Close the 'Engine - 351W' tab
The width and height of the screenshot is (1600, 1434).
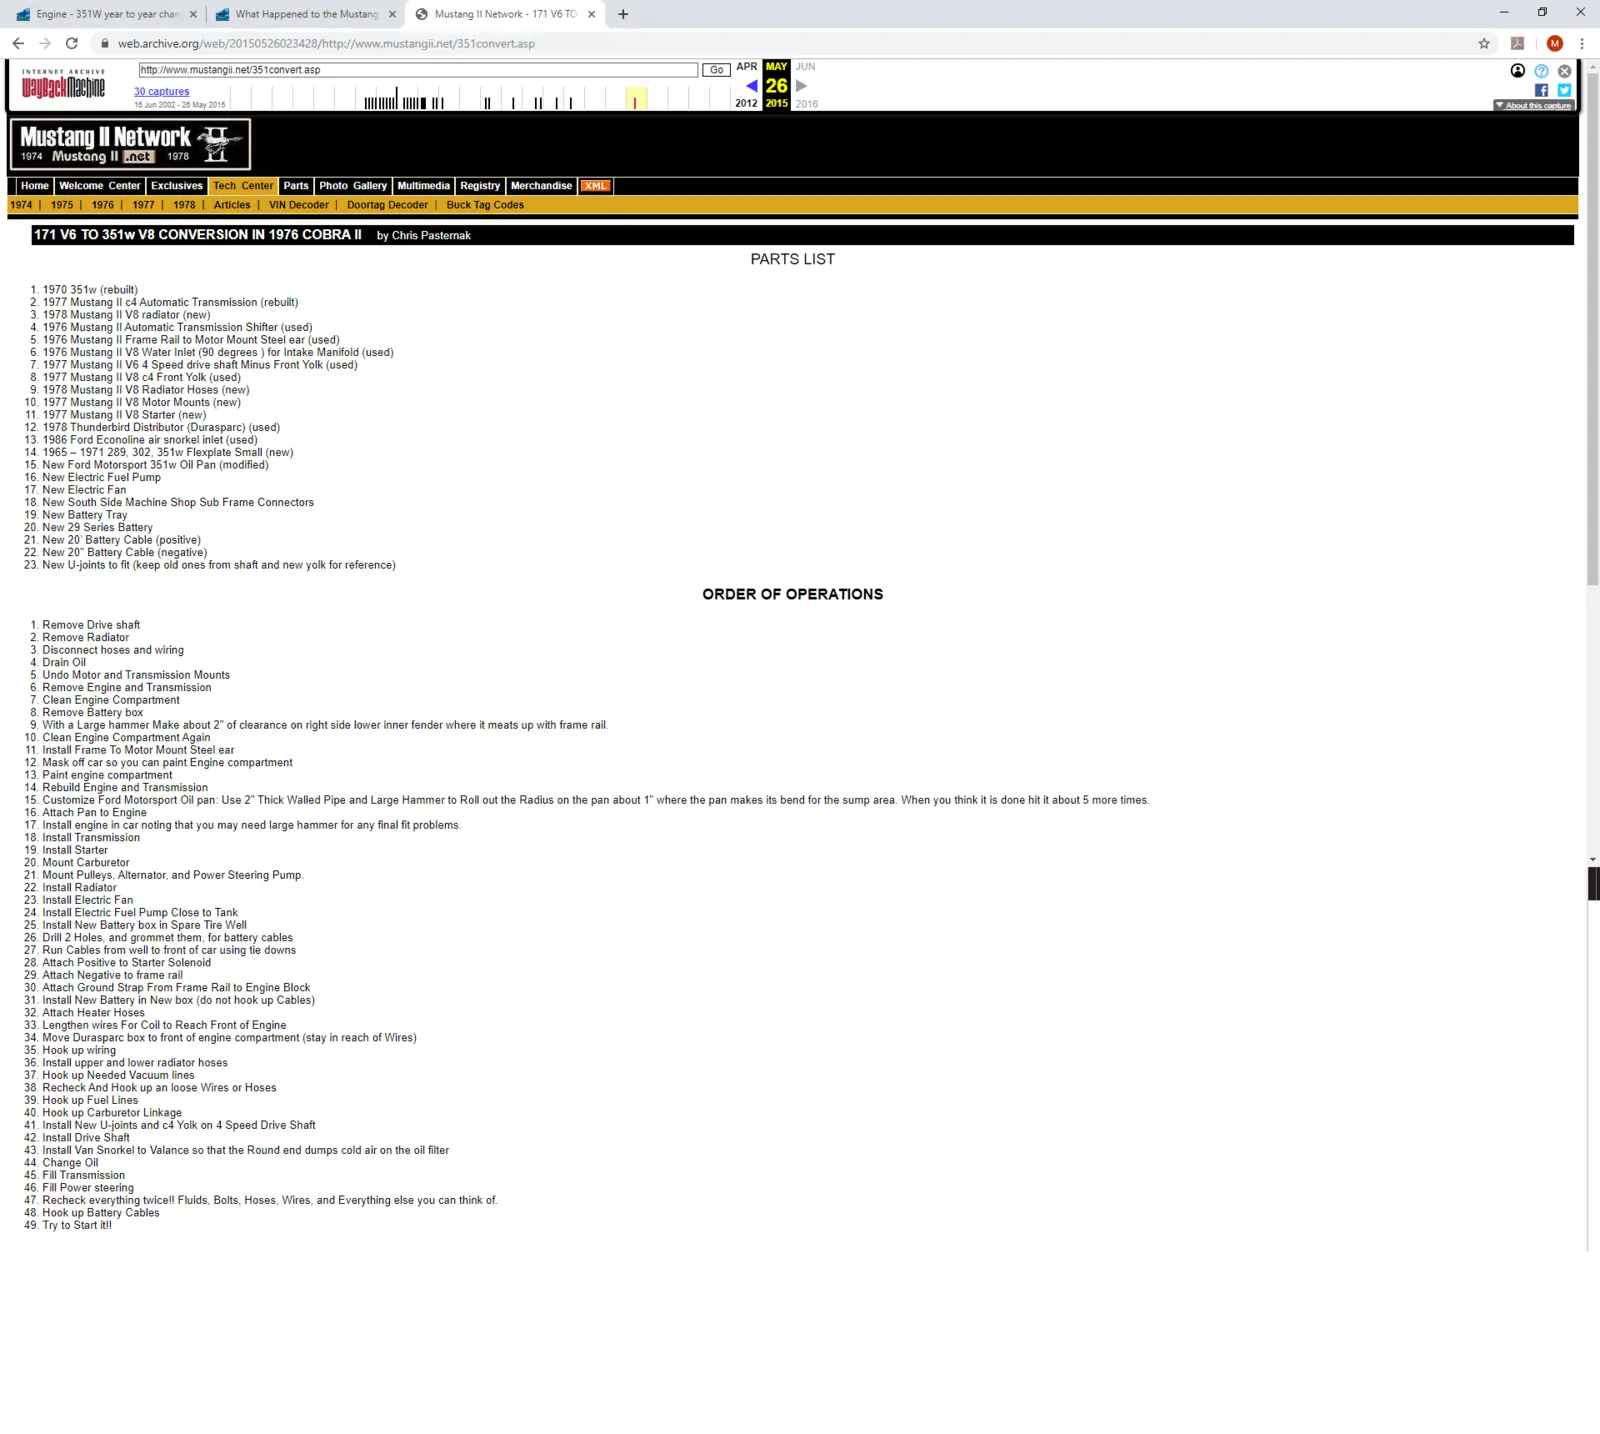click(x=193, y=14)
